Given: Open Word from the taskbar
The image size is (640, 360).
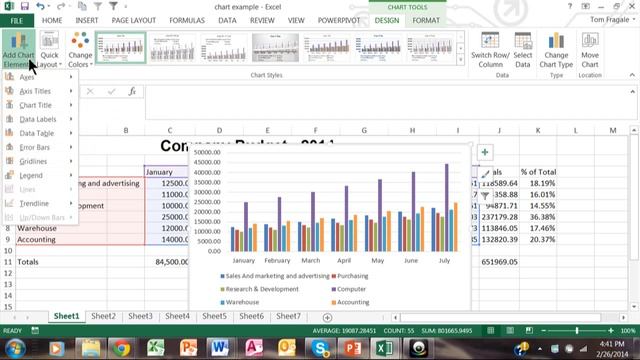Looking at the screenshot, I should [220, 349].
